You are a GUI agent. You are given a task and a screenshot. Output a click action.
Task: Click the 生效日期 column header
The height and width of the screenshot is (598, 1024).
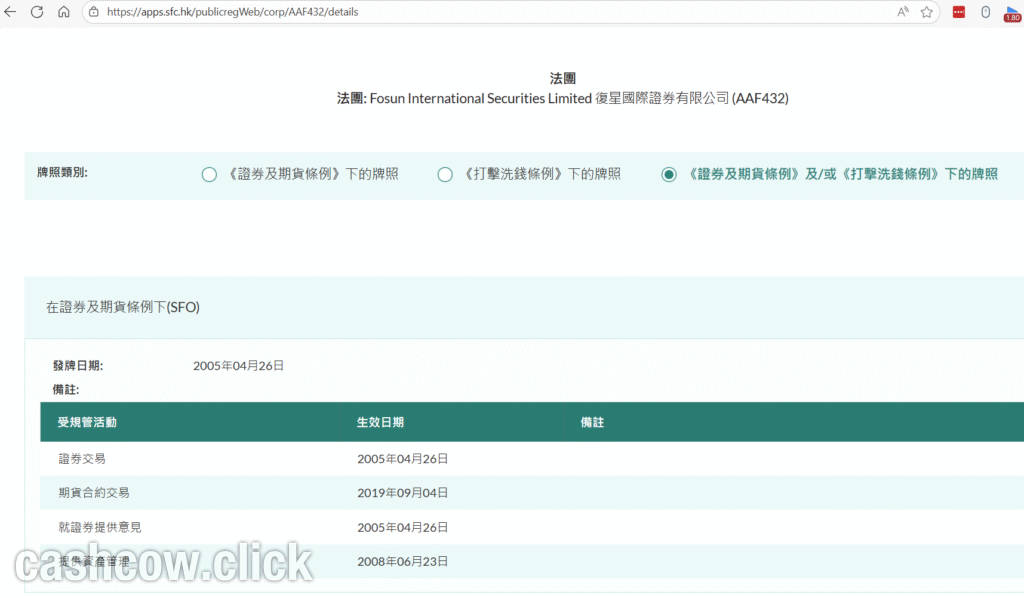(x=380, y=422)
